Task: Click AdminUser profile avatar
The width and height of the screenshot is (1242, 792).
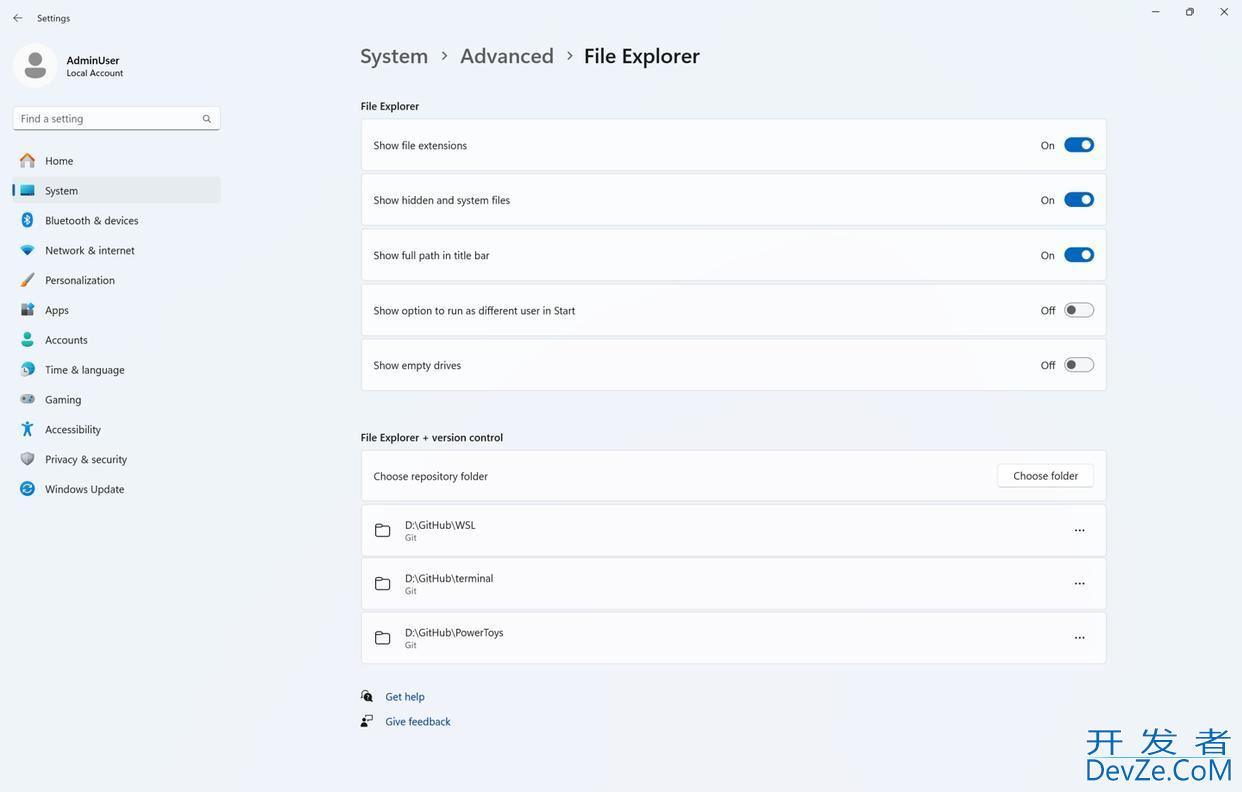Action: coord(35,66)
